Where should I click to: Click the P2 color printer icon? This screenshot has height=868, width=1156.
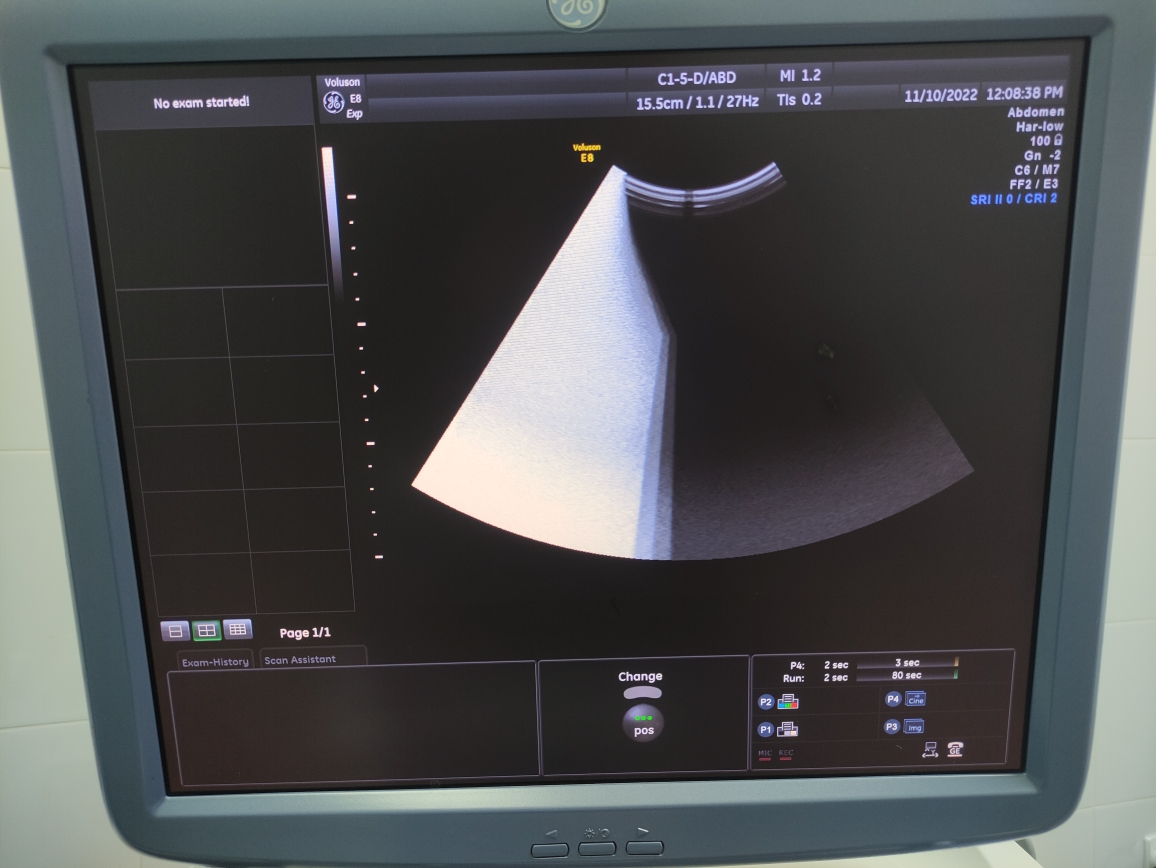[788, 702]
